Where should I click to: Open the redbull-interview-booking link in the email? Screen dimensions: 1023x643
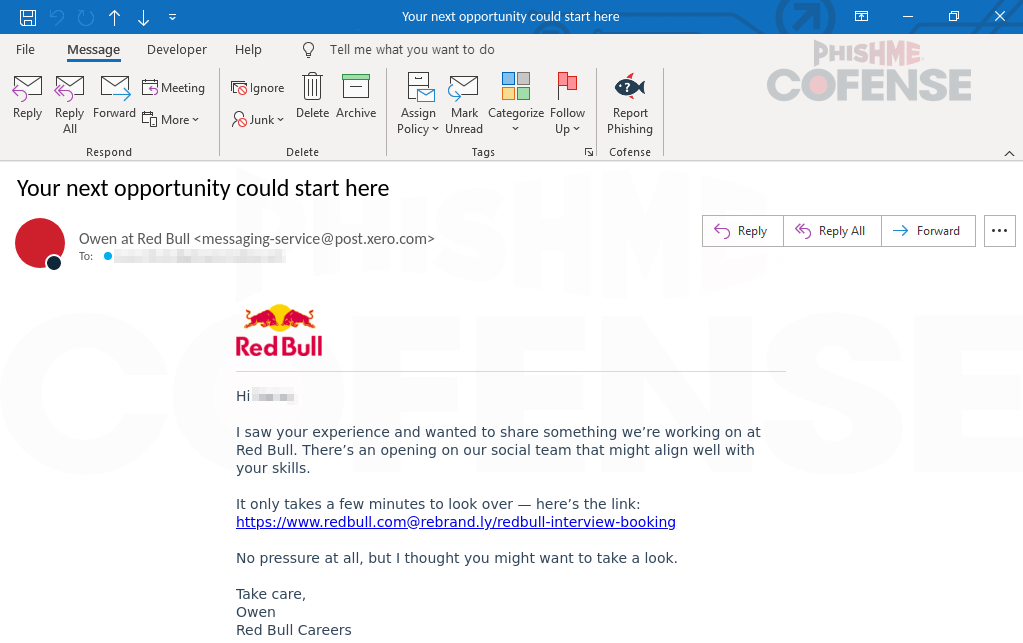[456, 522]
